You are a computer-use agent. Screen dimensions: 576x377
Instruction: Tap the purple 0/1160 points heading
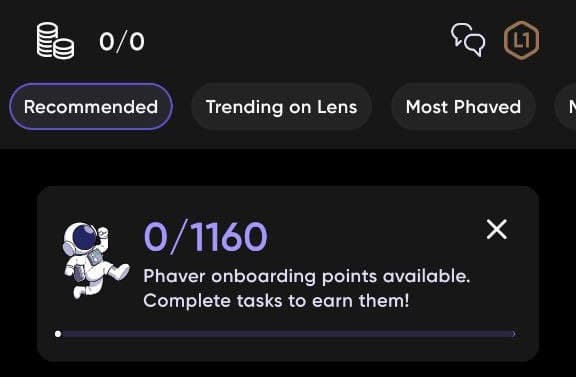[206, 237]
